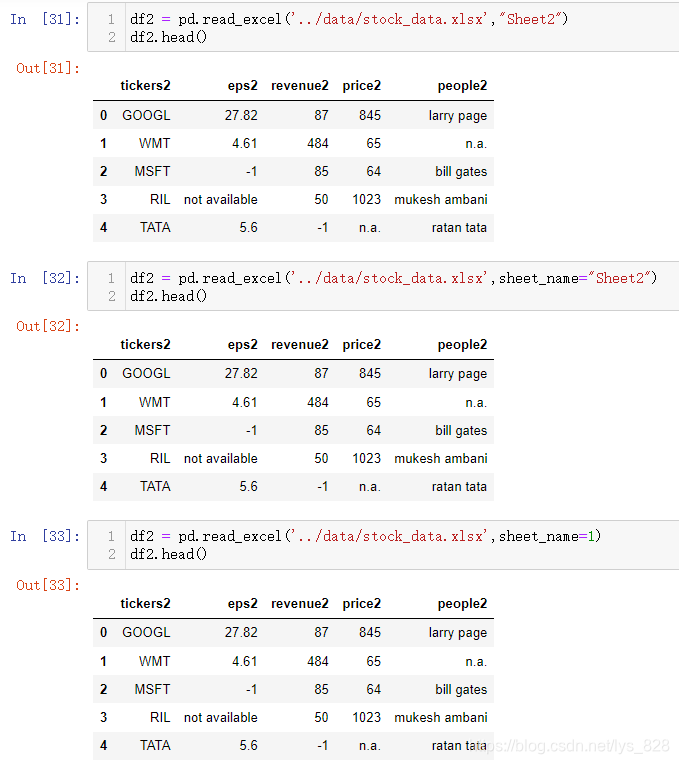Click TATA row's -1 revenue cell in Out[33]
This screenshot has height=764, width=679.
tap(322, 745)
